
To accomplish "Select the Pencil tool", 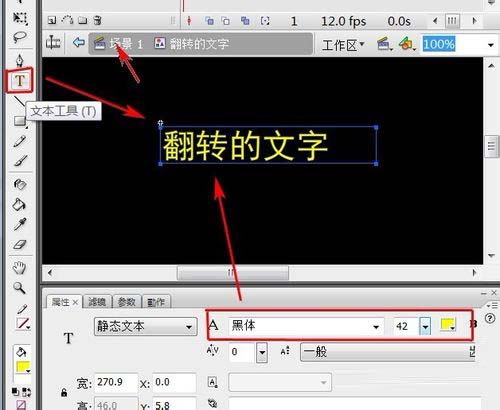I will coord(19,141).
